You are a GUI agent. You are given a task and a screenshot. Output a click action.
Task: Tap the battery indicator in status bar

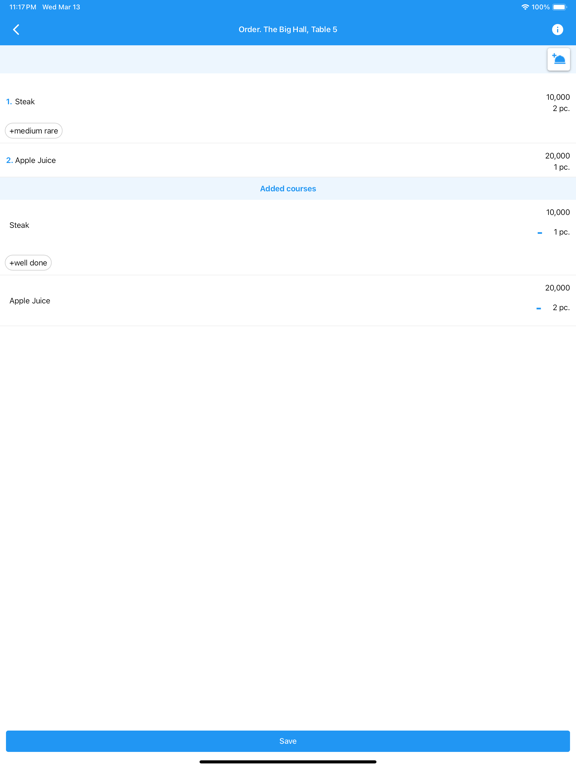tap(560, 7)
